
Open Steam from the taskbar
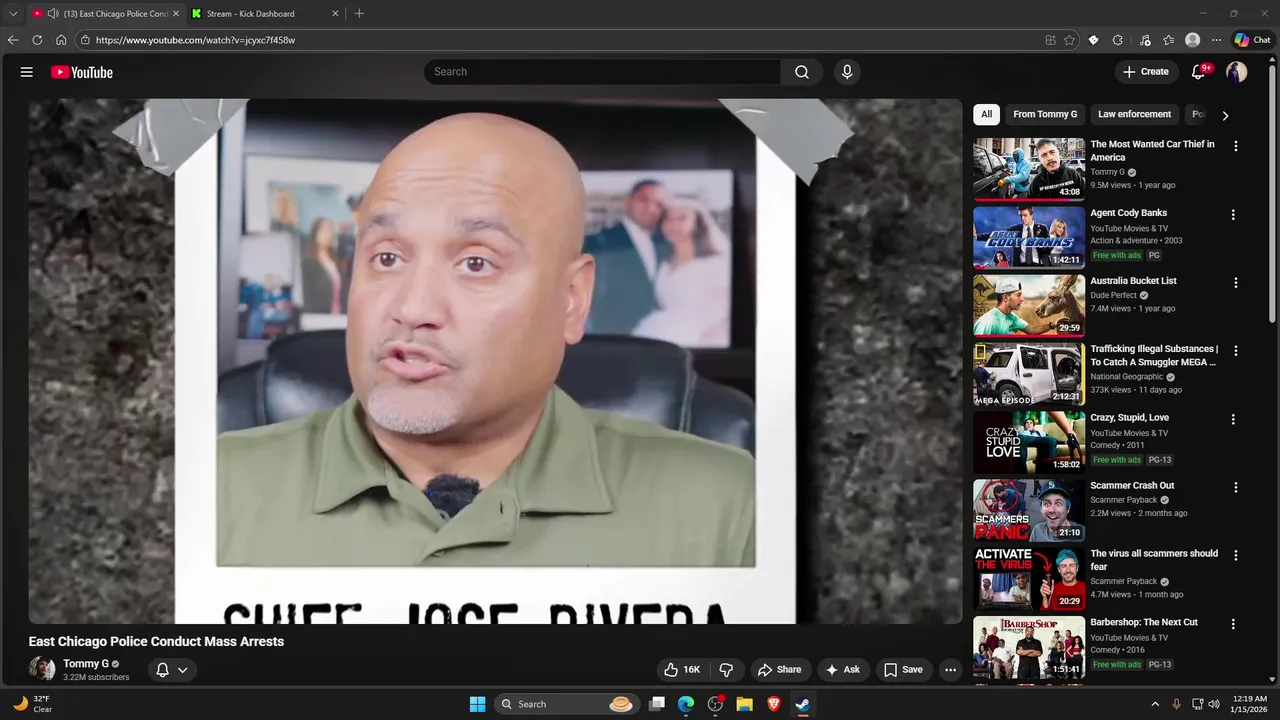[x=802, y=704]
